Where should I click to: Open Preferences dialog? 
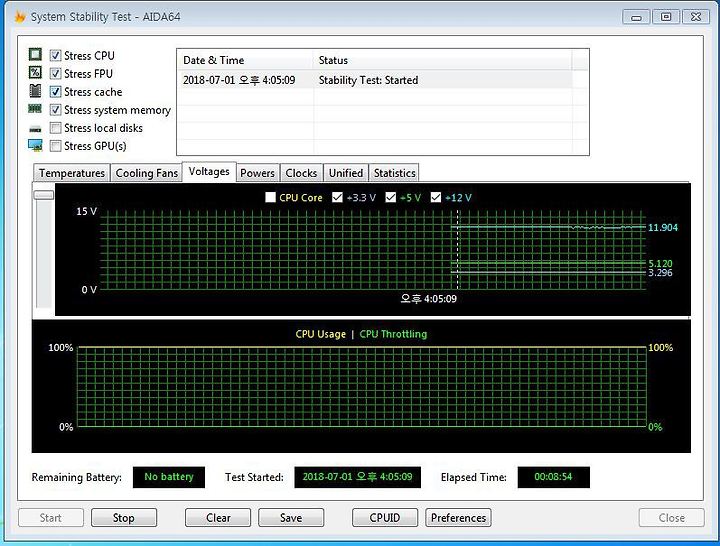(458, 518)
